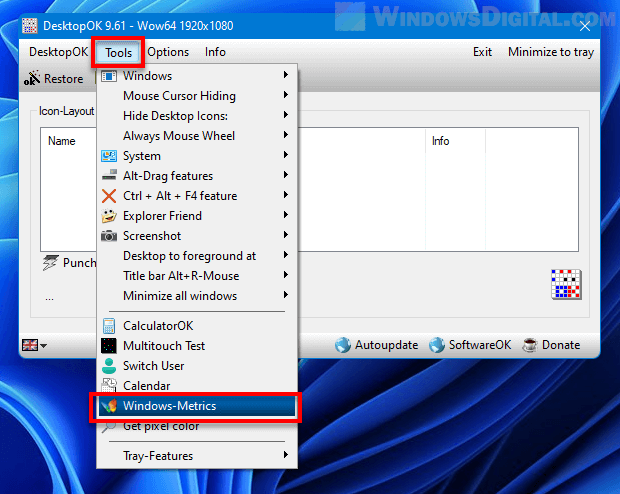Open Multitouch Test entry
This screenshot has height=494, width=620.
tap(197, 346)
